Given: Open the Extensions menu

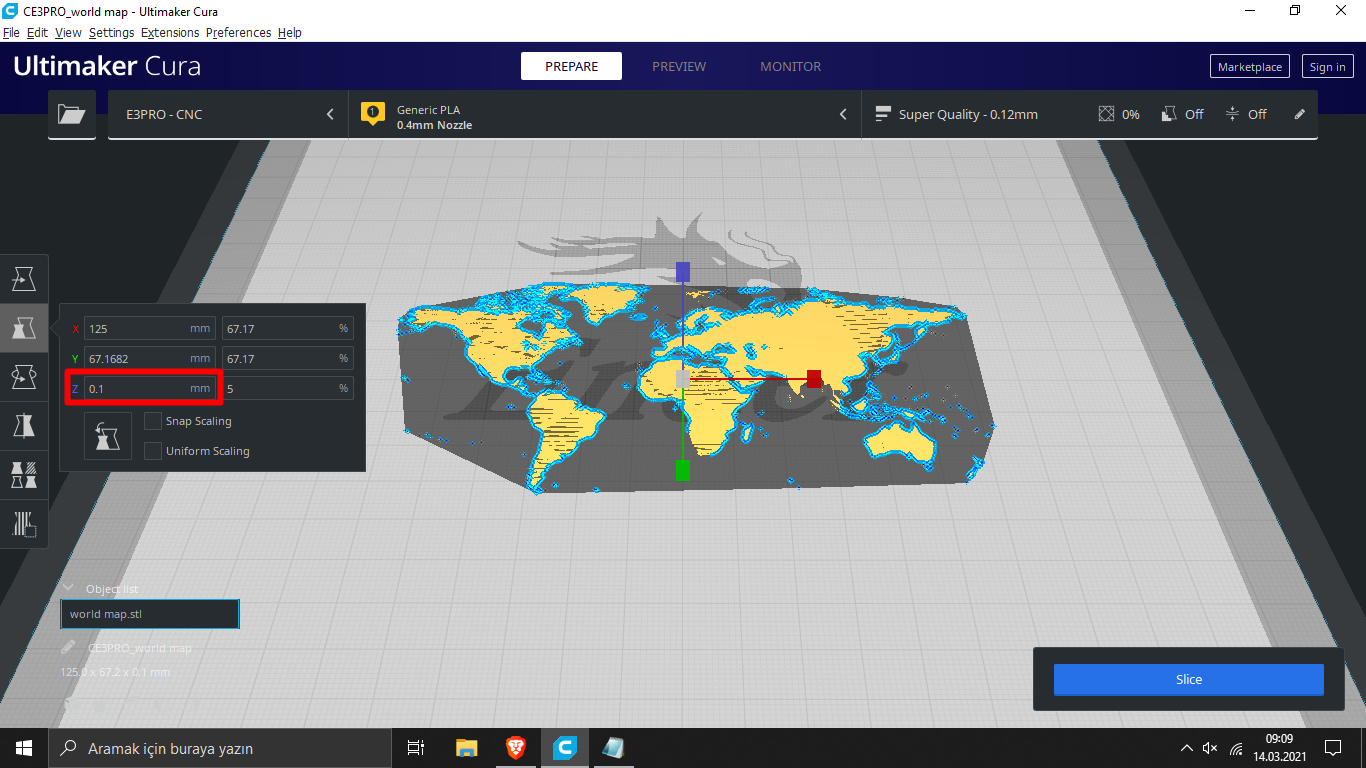Looking at the screenshot, I should (x=170, y=32).
